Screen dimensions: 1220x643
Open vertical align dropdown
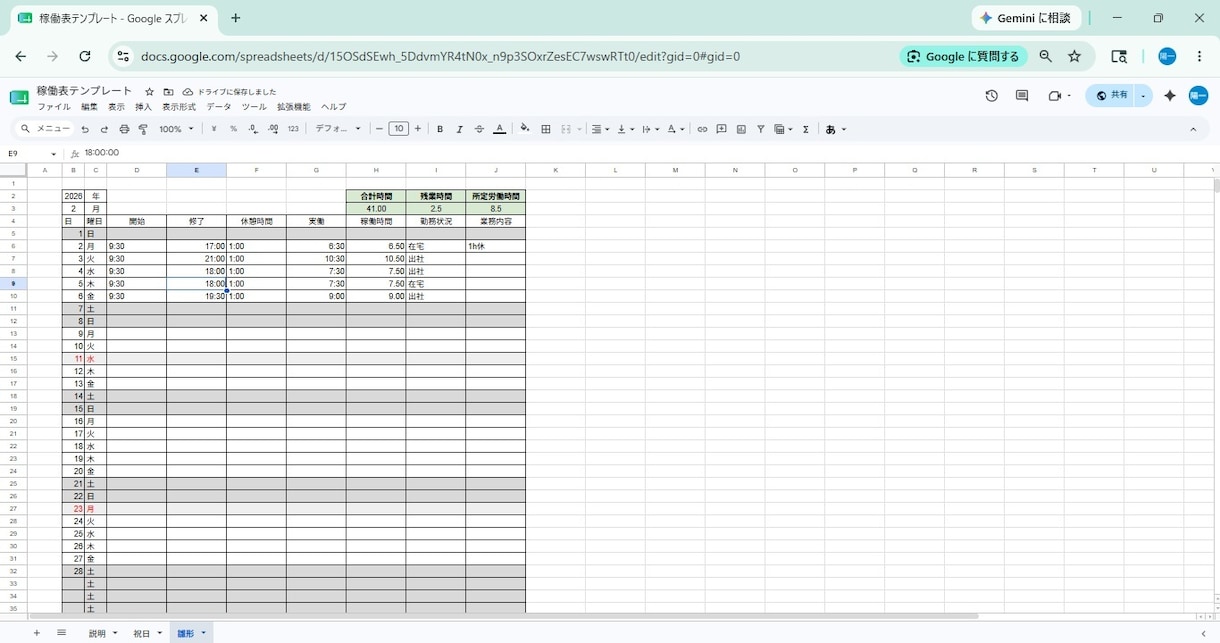[626, 129]
